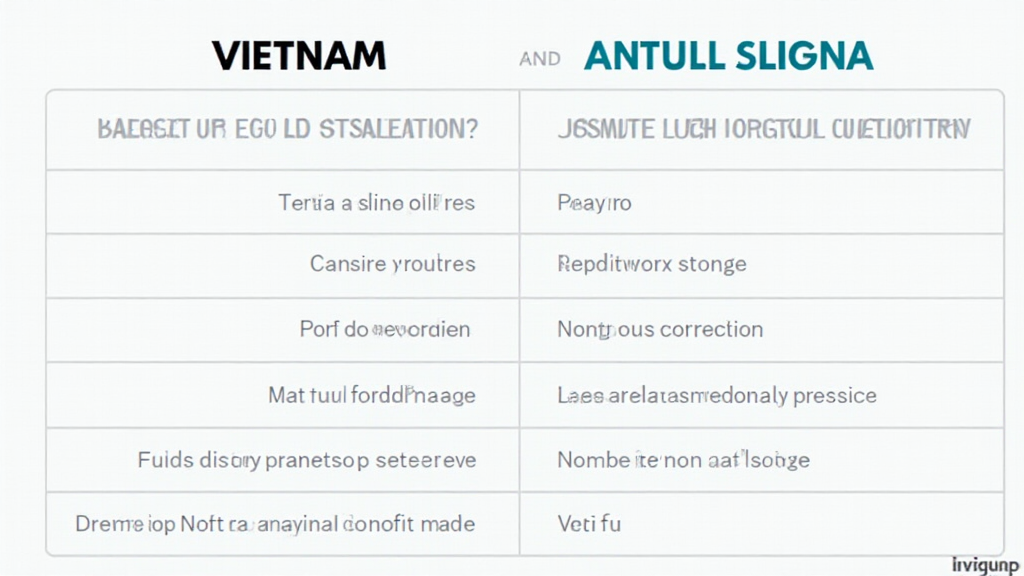The image size is (1024, 576).
Task: Click the small 'AND' label
Action: pyautogui.click(x=540, y=59)
